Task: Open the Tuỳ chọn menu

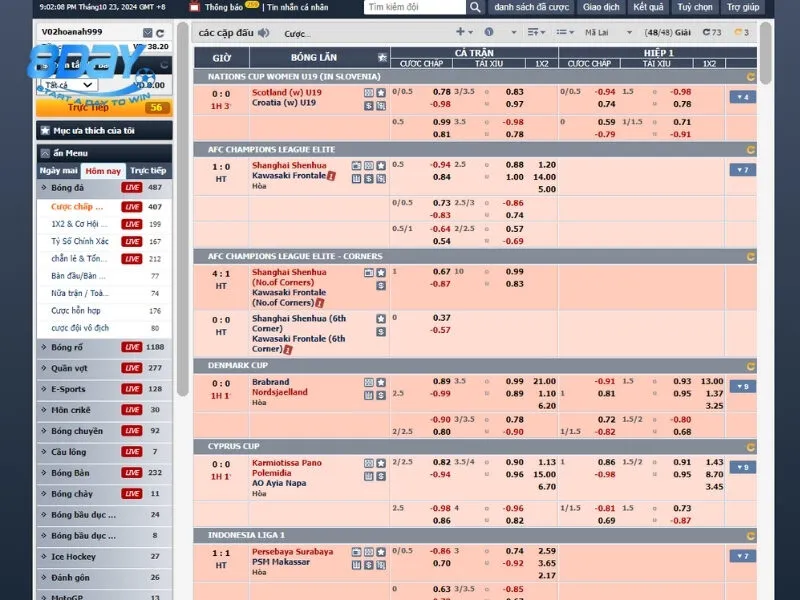Action: [x=695, y=7]
